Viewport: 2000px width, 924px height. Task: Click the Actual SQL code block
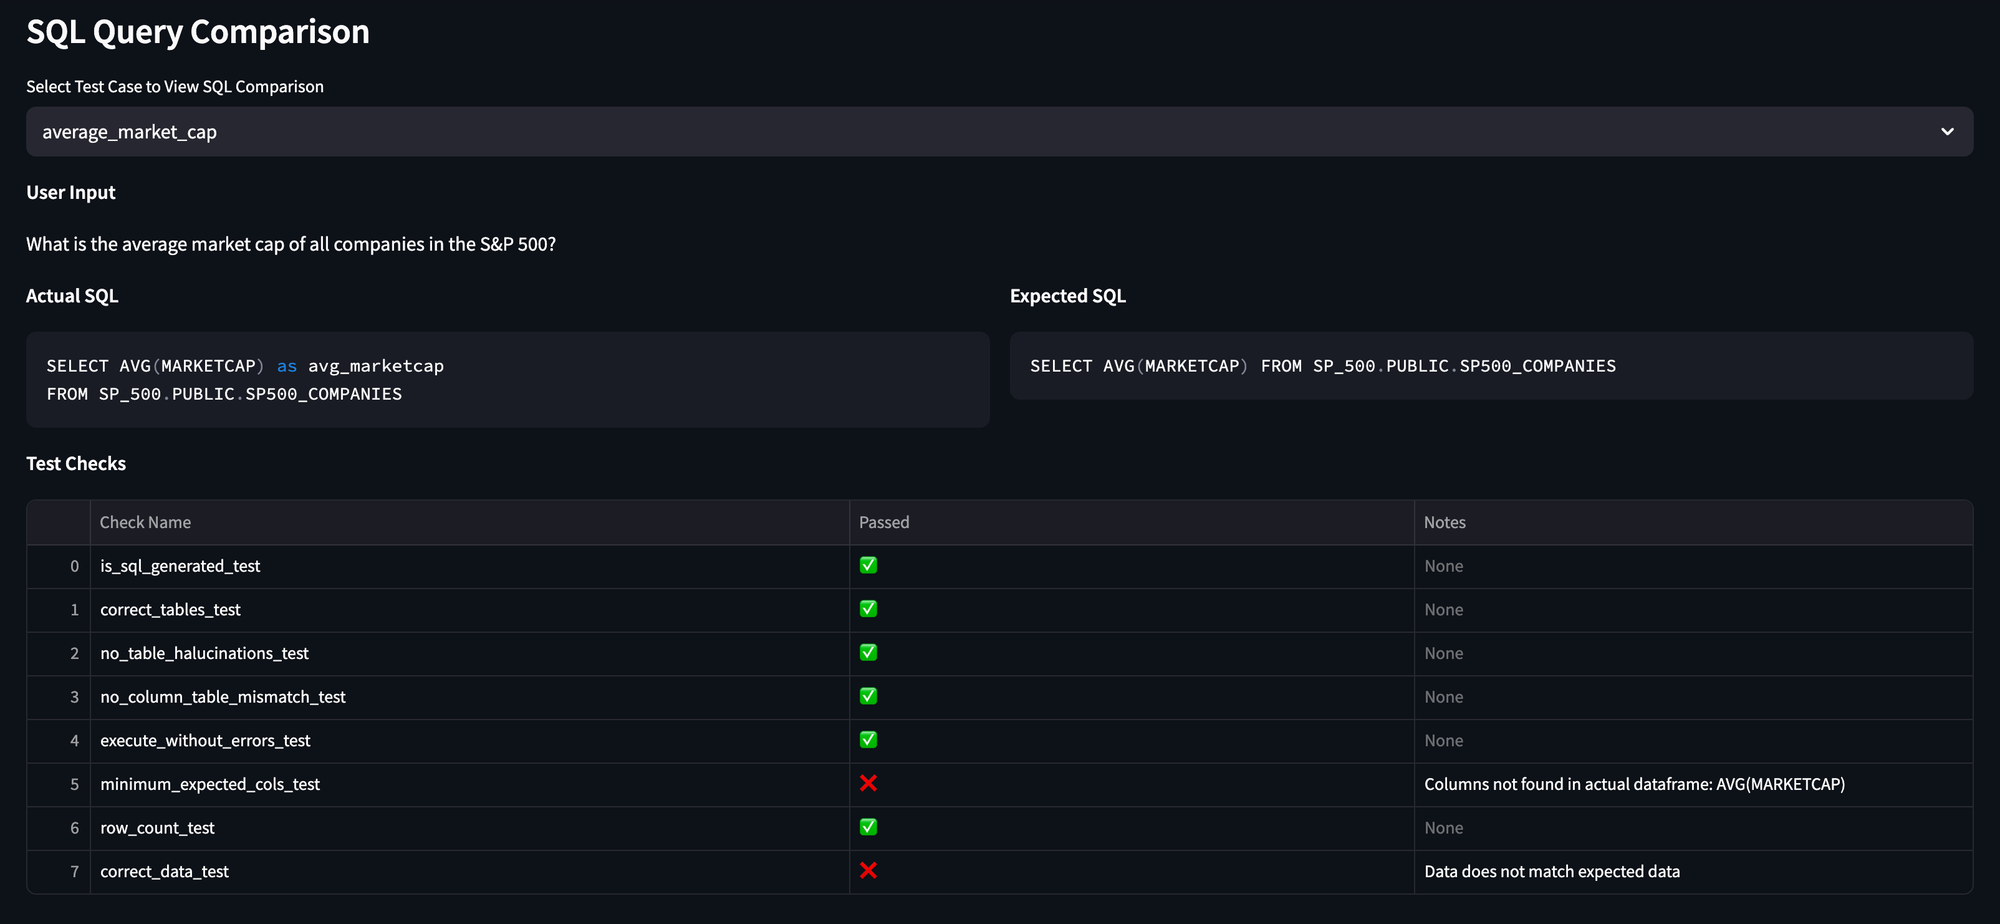(507, 380)
